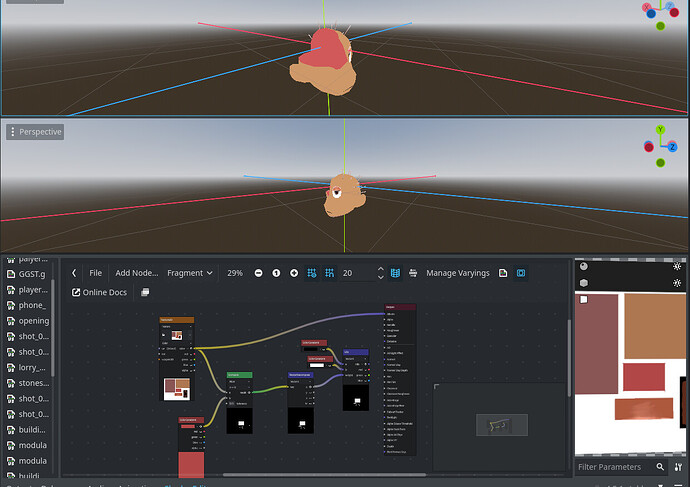Type in the Filter Parameters field

click(x=612, y=467)
